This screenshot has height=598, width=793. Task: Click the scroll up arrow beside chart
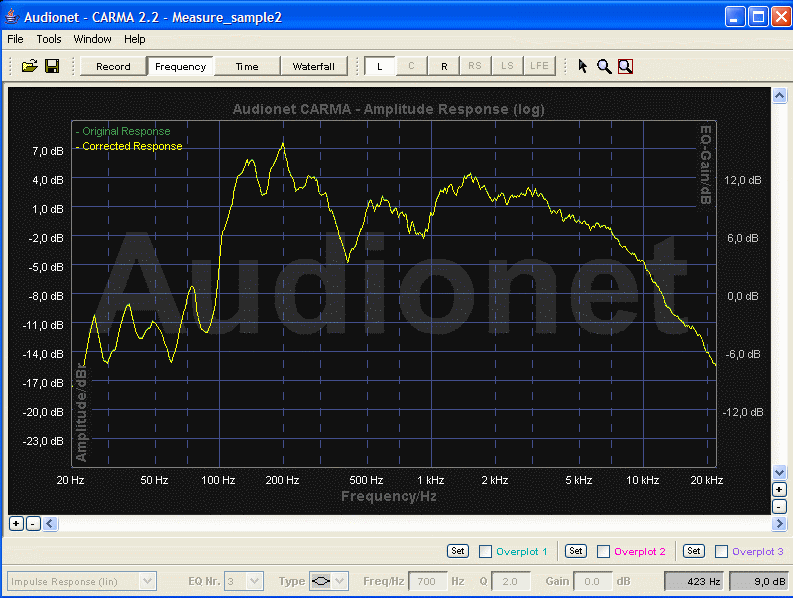click(x=779, y=95)
